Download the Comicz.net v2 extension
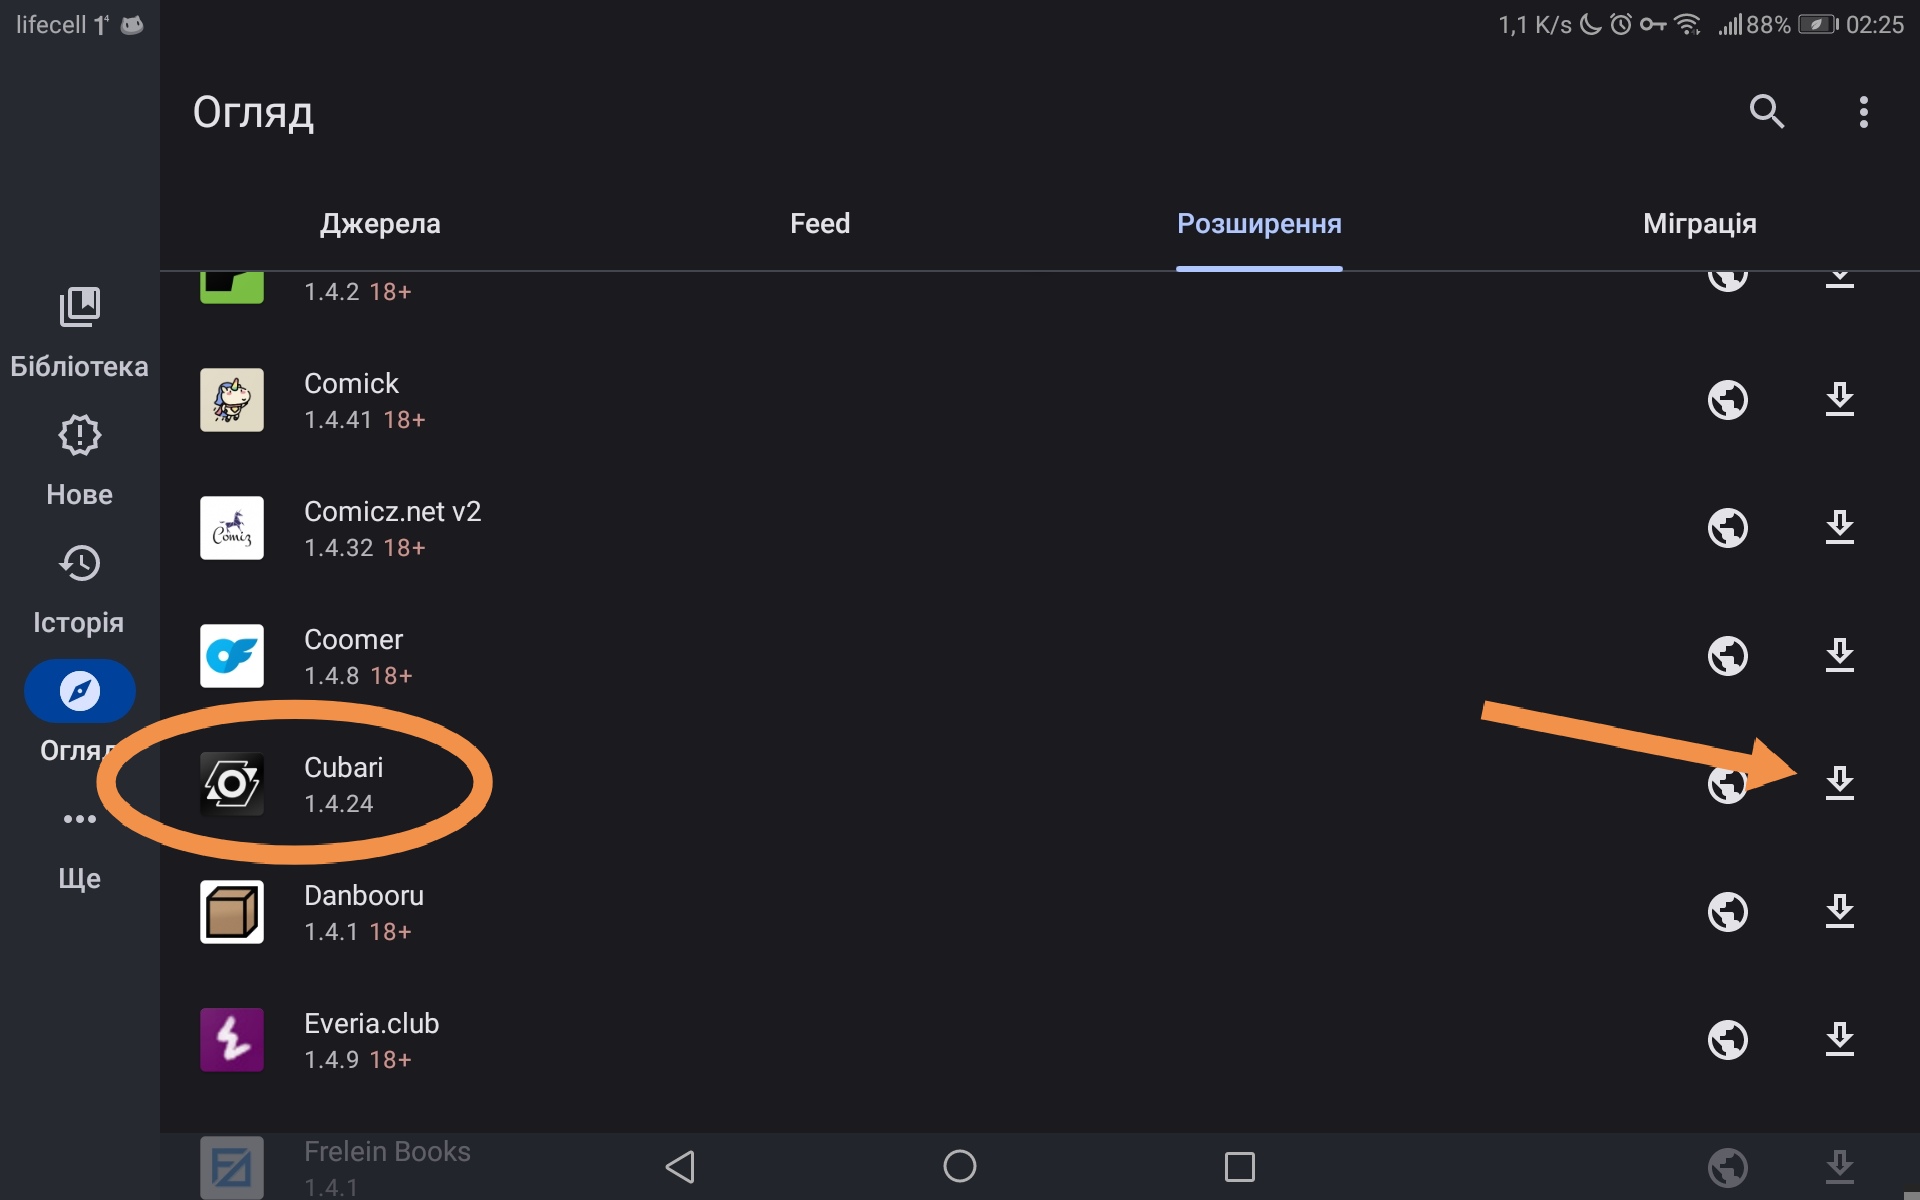 [x=1839, y=528]
